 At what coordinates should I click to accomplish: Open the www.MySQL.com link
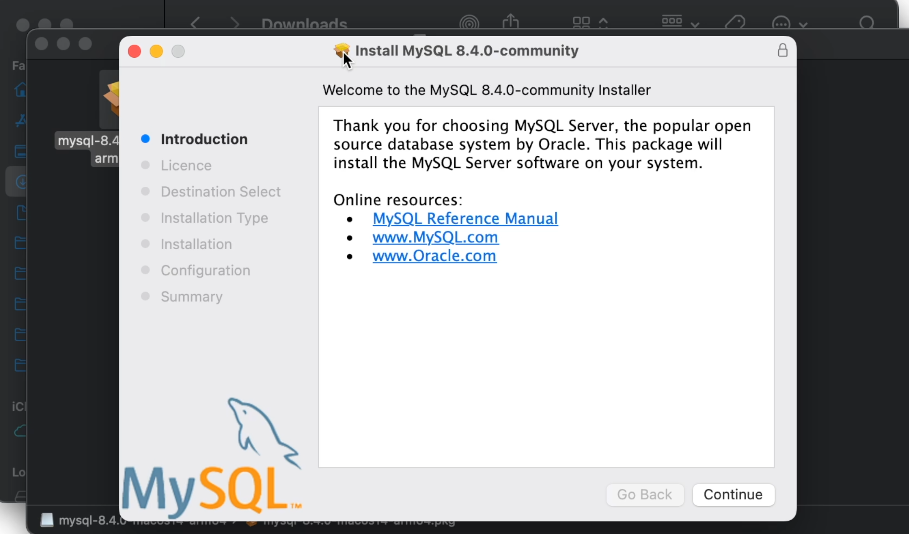[435, 237]
